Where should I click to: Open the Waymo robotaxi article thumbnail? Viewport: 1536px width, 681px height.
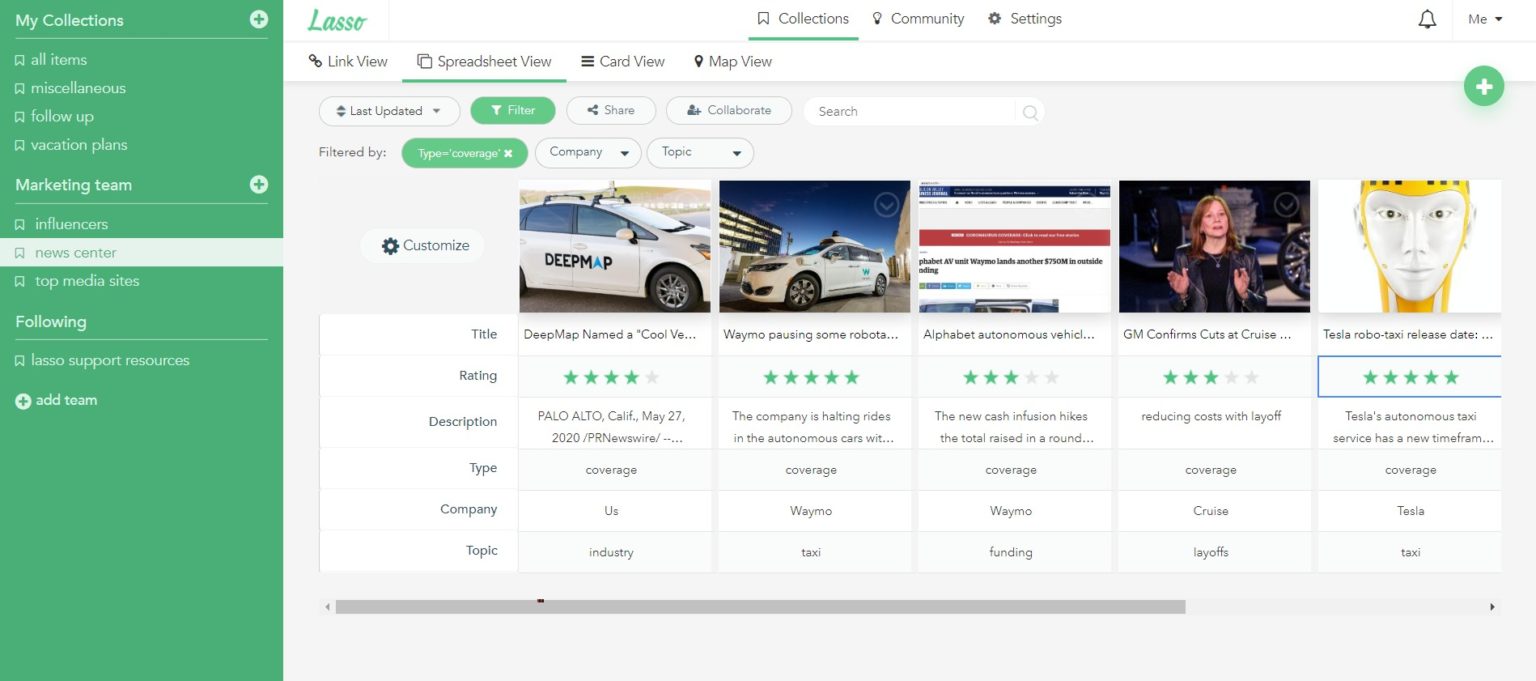pyautogui.click(x=813, y=245)
